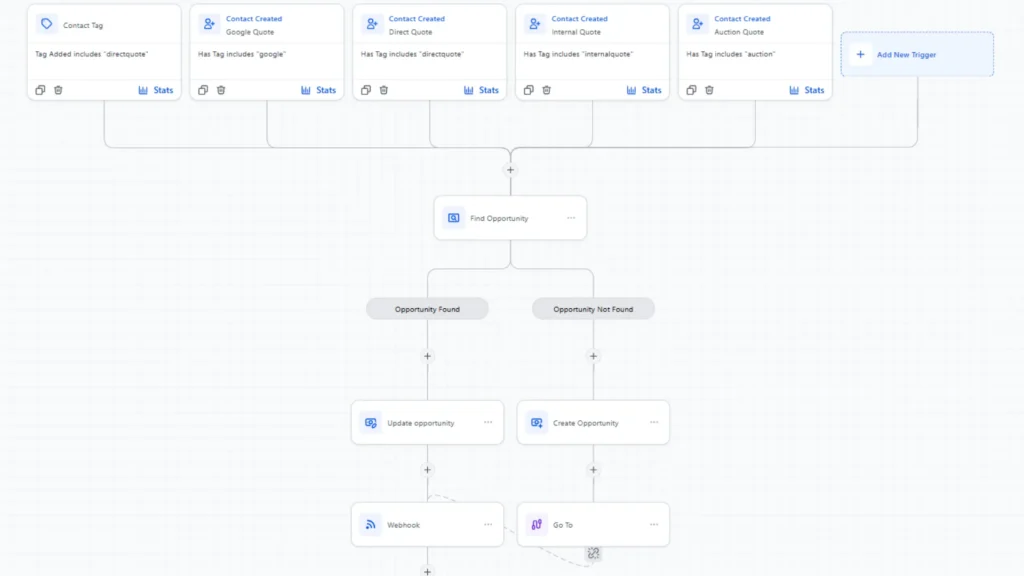
Task: Select the 'Has Tag includes "internalquote"' text
Action: pyautogui.click(x=578, y=54)
